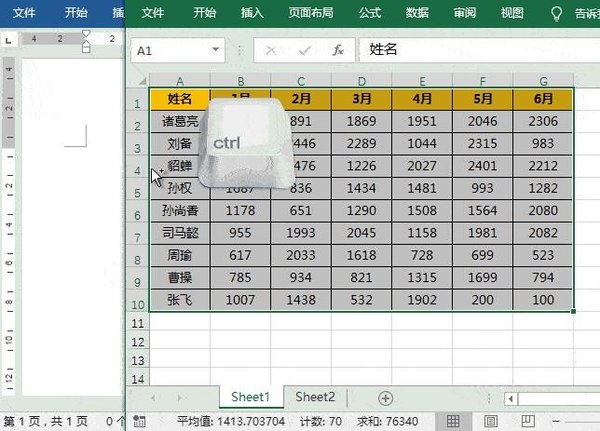Click the Insert Function fx icon
Image resolution: width=600 pixels, height=431 pixels.
coord(338,49)
